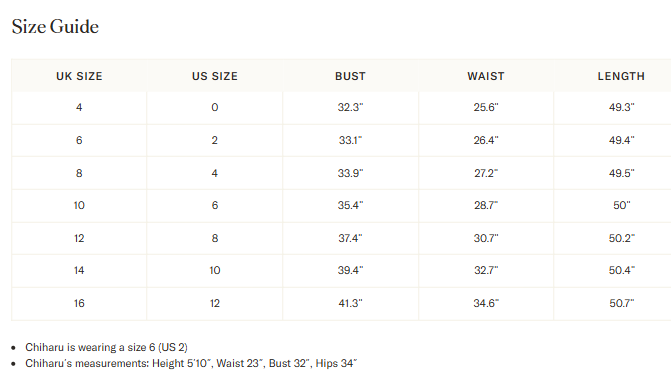Click the 41.3" bust cell
The height and width of the screenshot is (376, 671).
coord(350,303)
